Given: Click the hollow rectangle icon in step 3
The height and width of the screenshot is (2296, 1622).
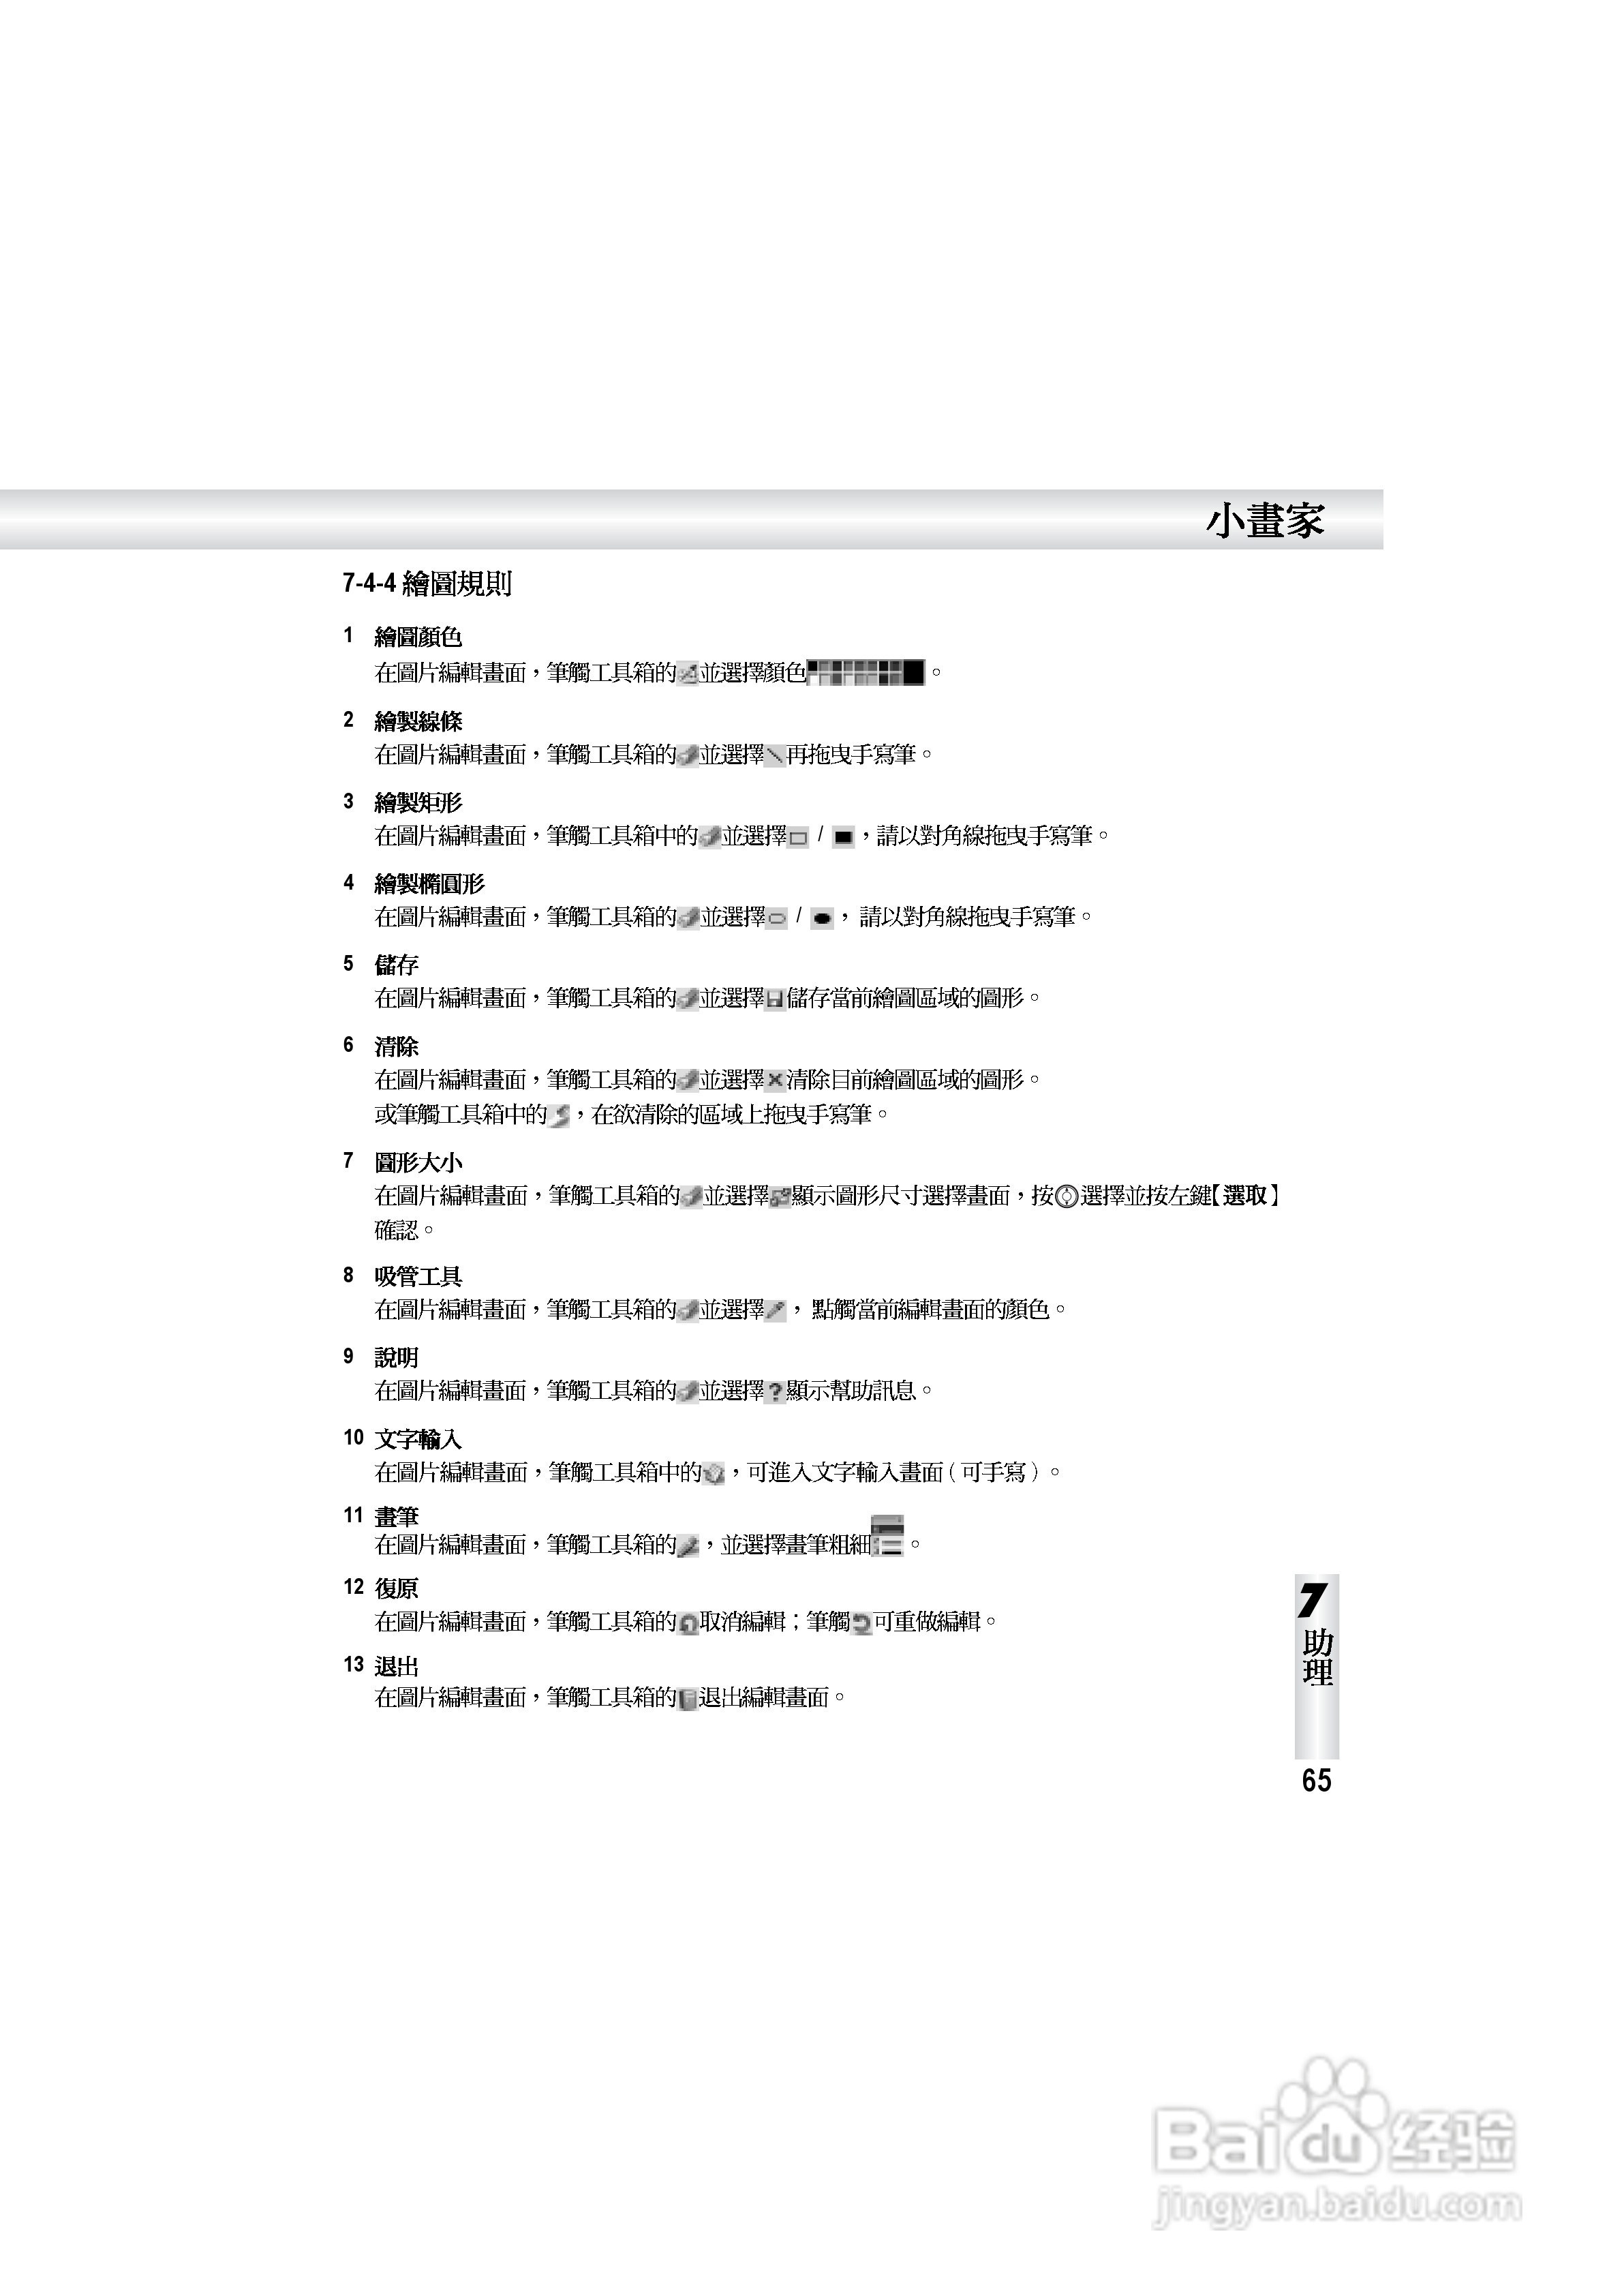Looking at the screenshot, I should click(x=798, y=838).
